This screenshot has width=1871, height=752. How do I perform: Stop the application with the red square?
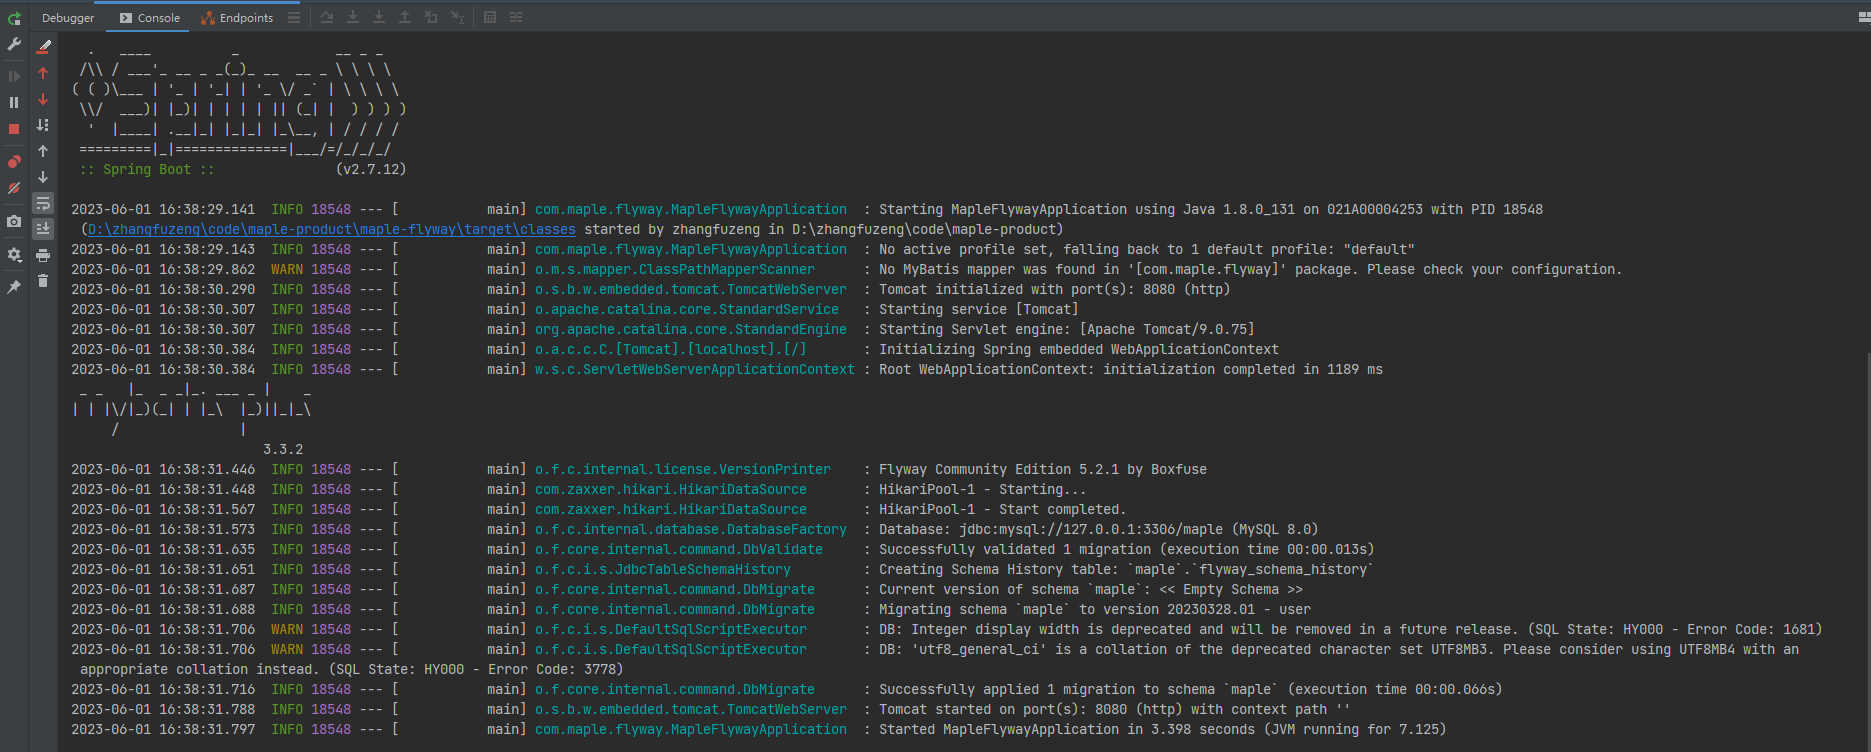[14, 129]
